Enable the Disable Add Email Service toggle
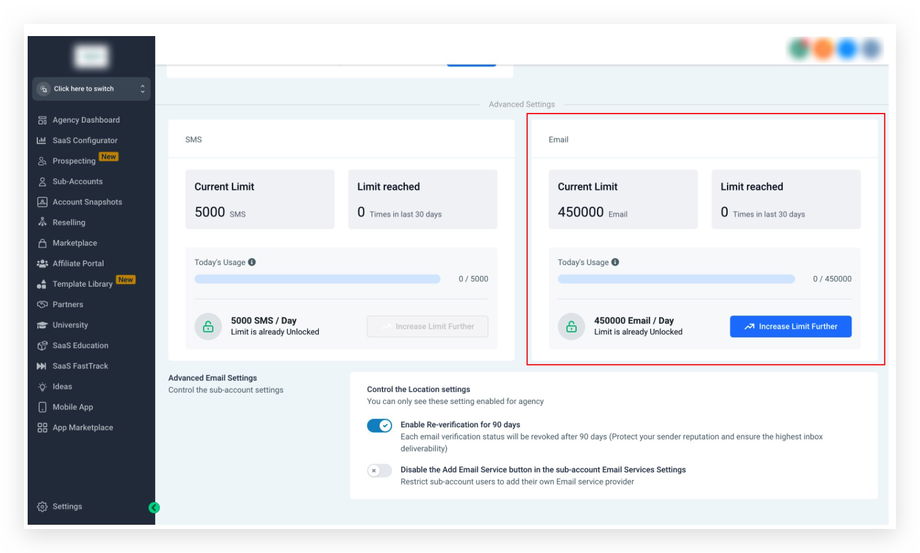The height and width of the screenshot is (553, 920). click(380, 470)
